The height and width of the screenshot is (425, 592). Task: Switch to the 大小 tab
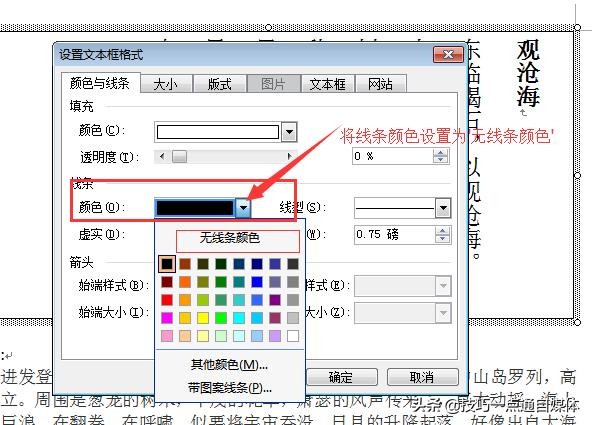166,84
